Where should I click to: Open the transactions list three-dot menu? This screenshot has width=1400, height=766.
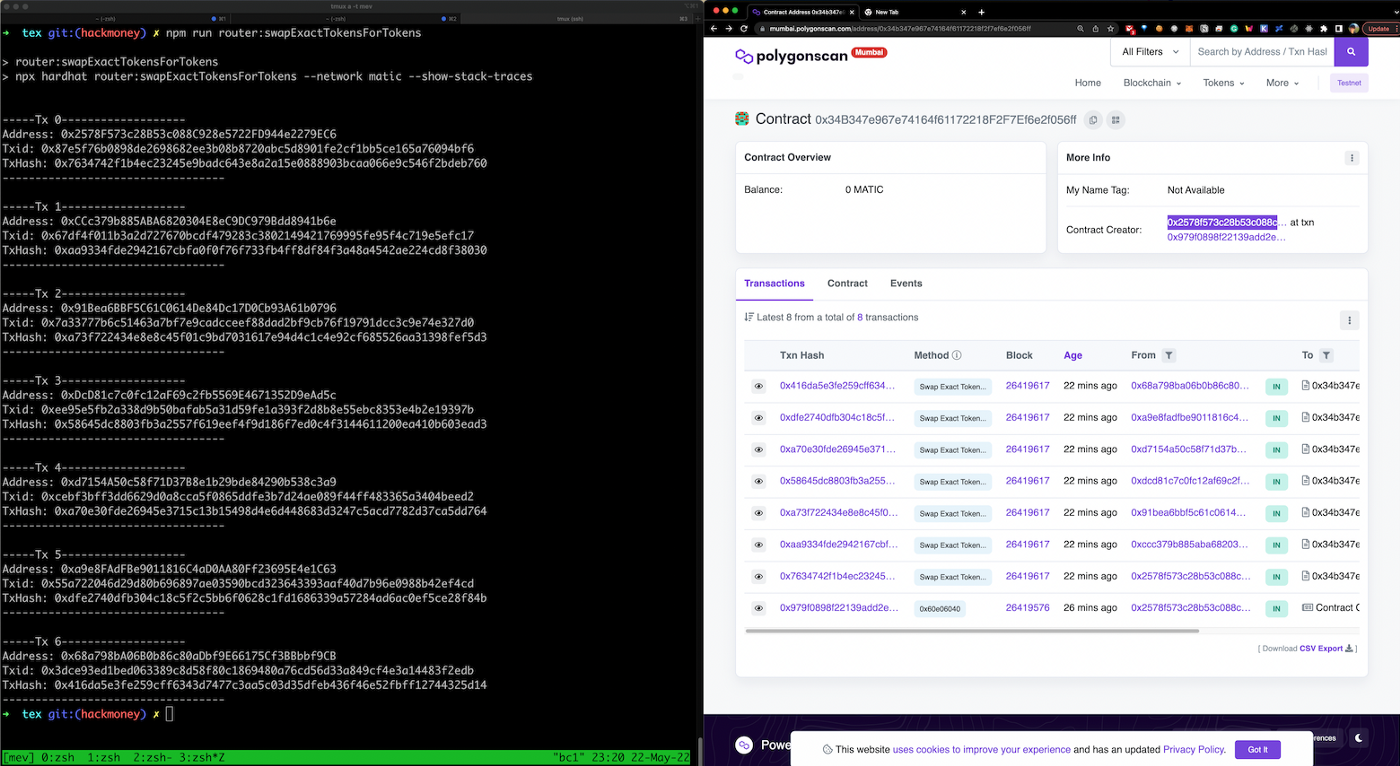click(1350, 320)
